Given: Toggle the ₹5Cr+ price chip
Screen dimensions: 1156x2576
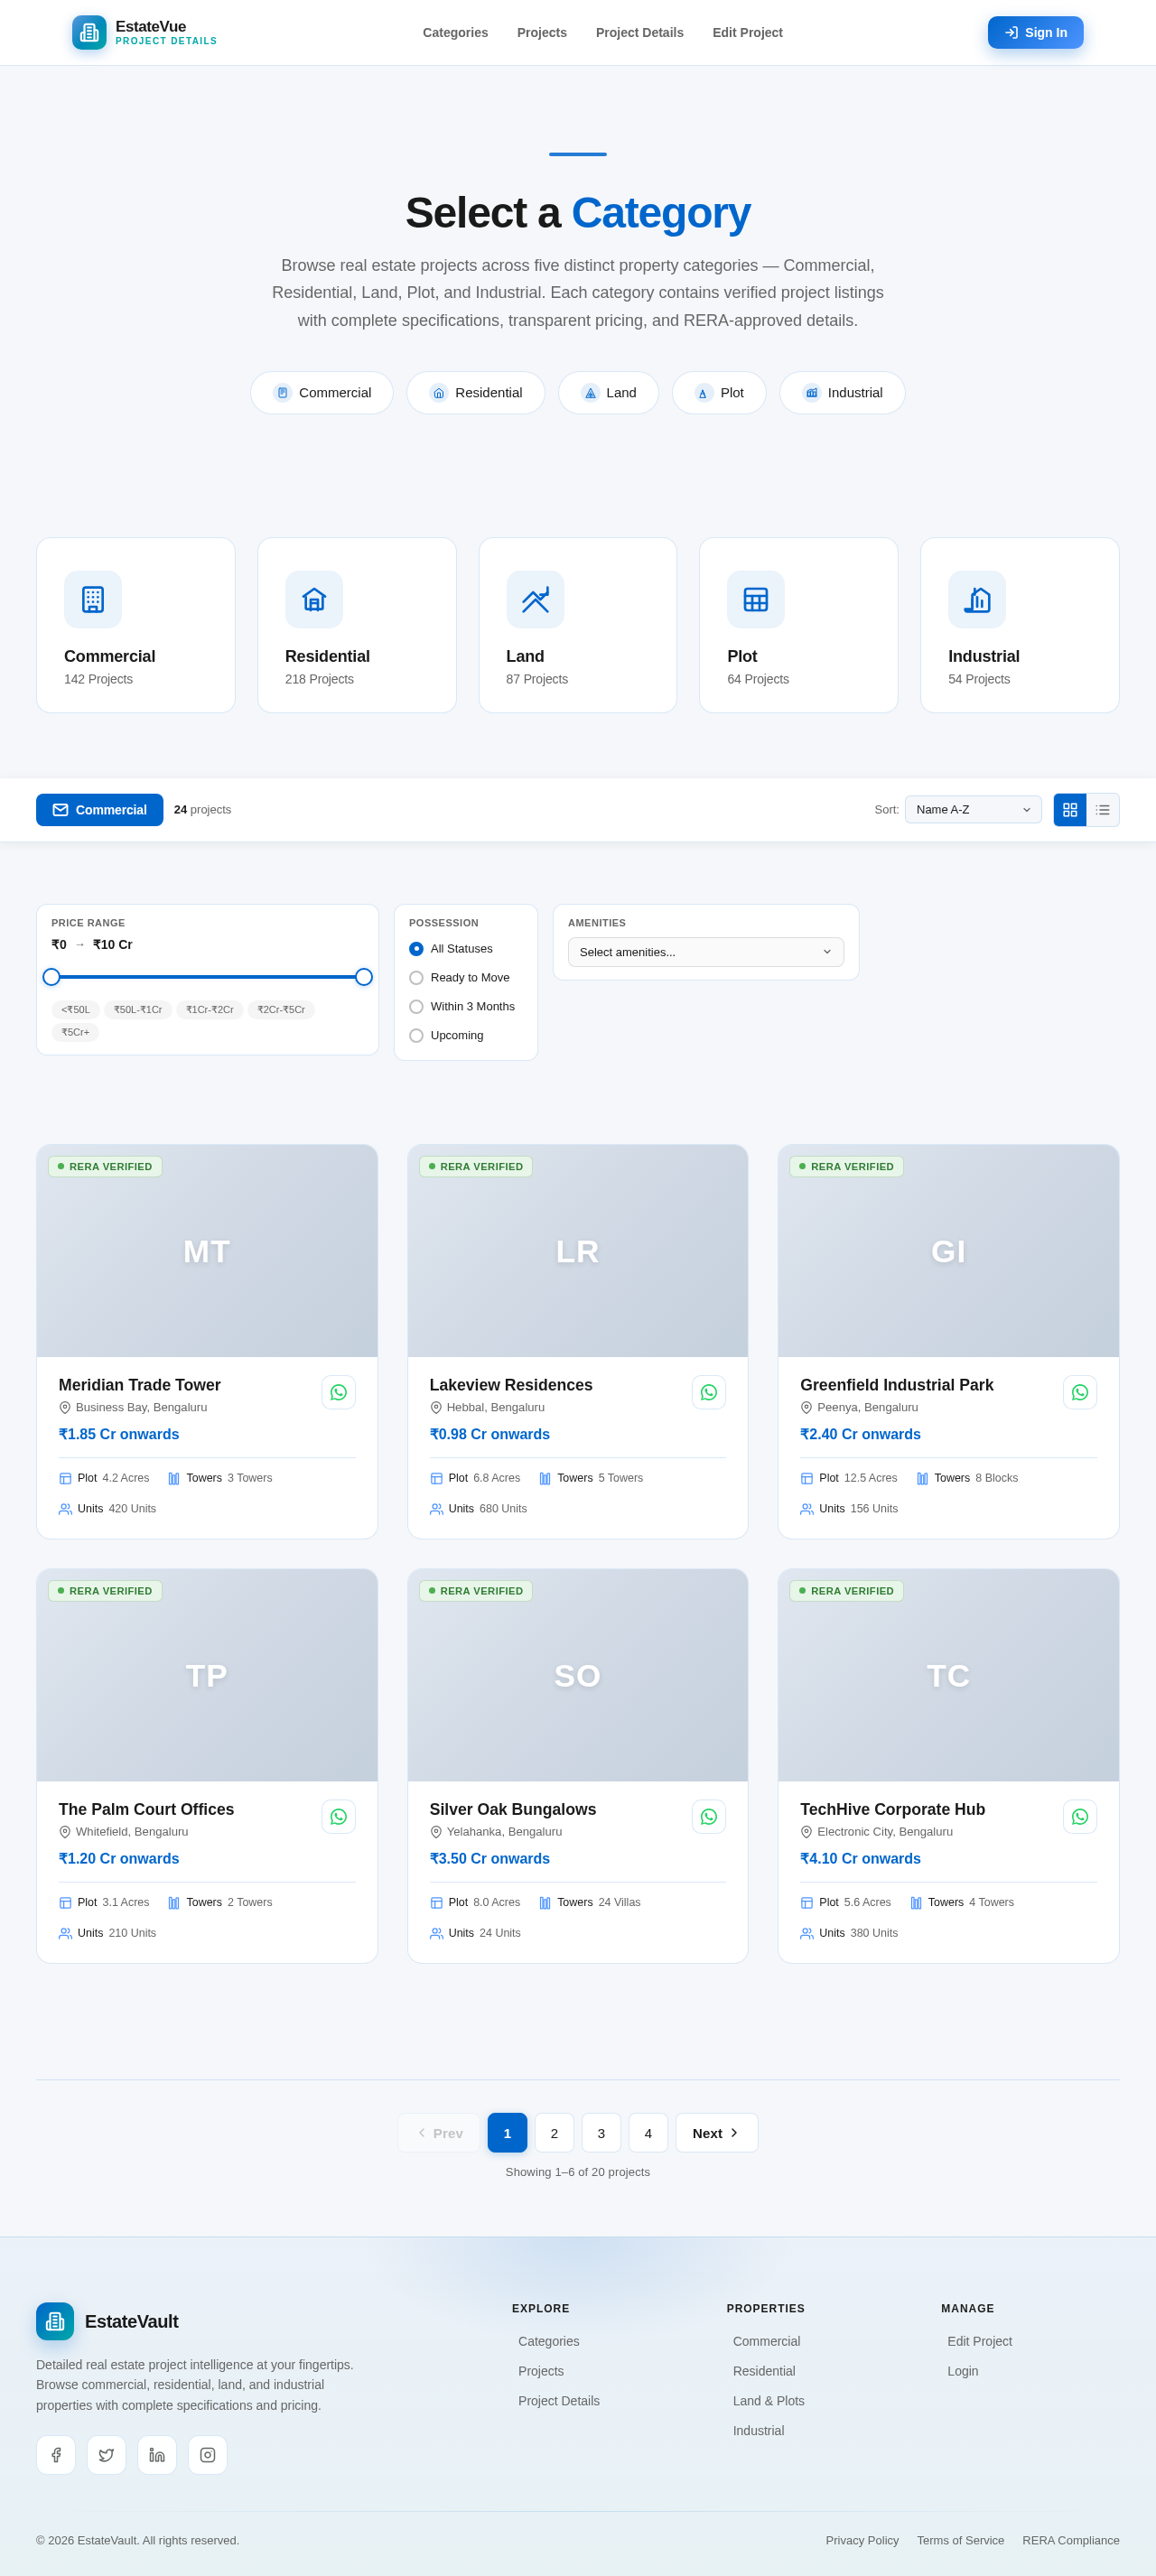Looking at the screenshot, I should (x=75, y=1031).
